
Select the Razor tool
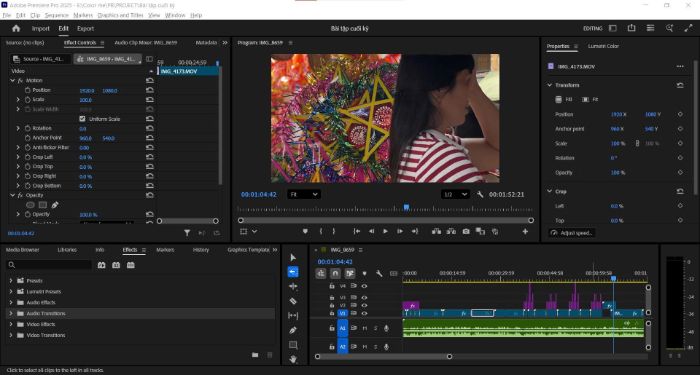[293, 301]
